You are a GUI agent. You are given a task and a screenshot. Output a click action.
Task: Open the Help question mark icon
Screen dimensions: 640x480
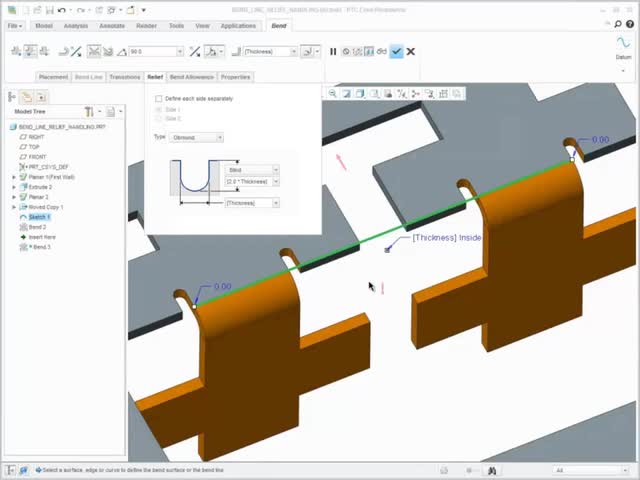pos(630,24)
